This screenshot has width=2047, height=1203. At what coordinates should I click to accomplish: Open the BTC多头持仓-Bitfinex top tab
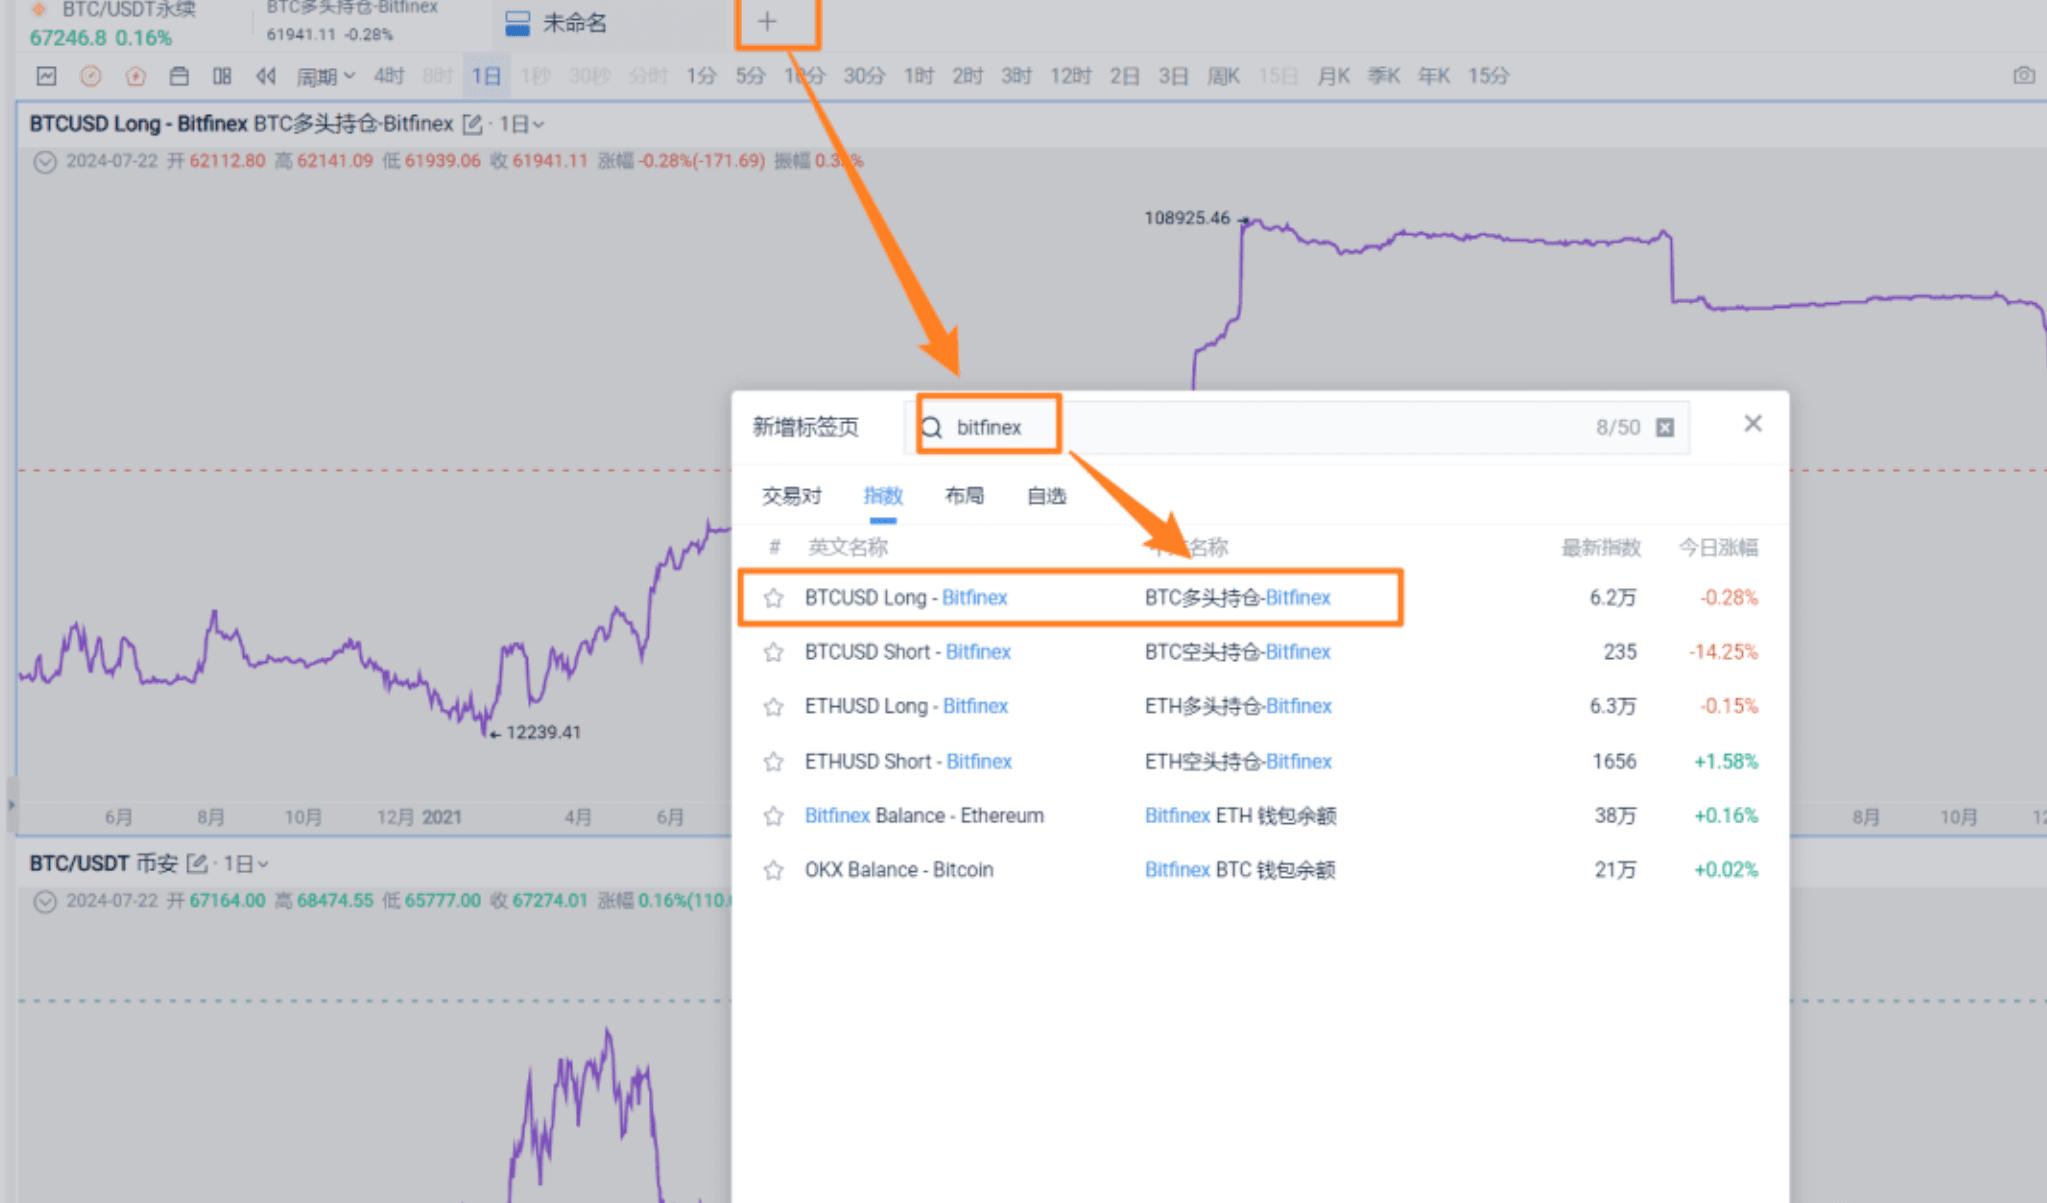tap(352, 22)
